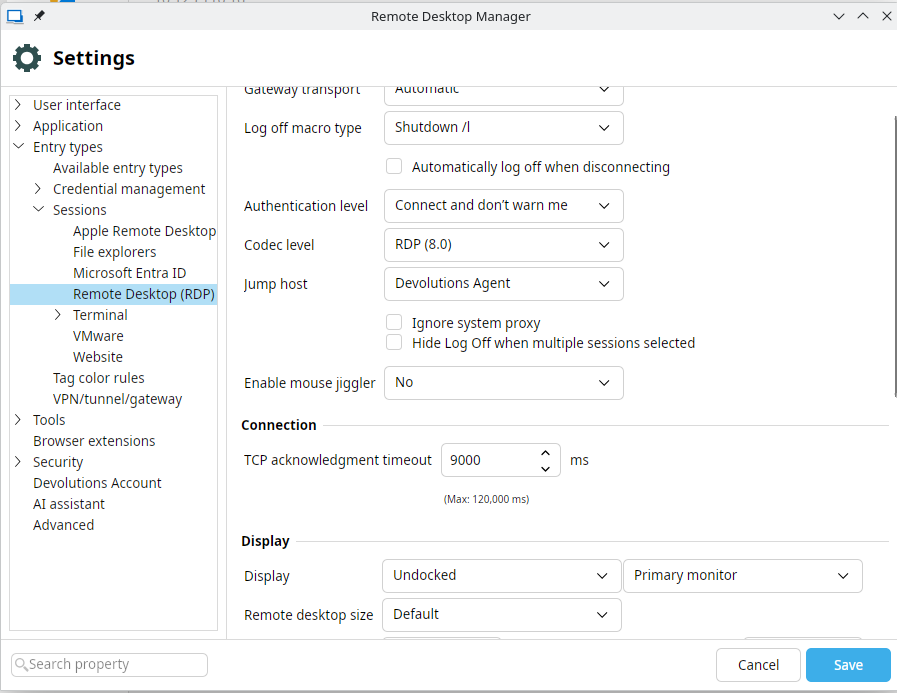
Task: Click the settings panel vertical scrollbar
Action: [x=895, y=256]
